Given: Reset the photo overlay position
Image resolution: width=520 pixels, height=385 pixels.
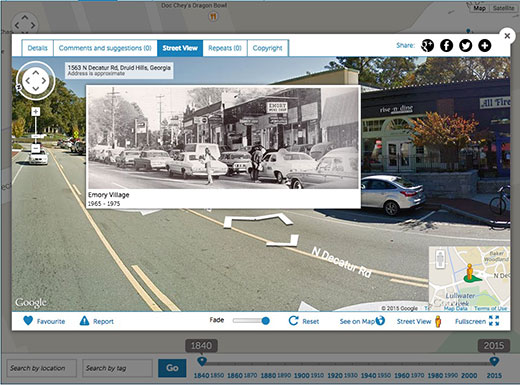Looking at the screenshot, I should click(x=303, y=321).
